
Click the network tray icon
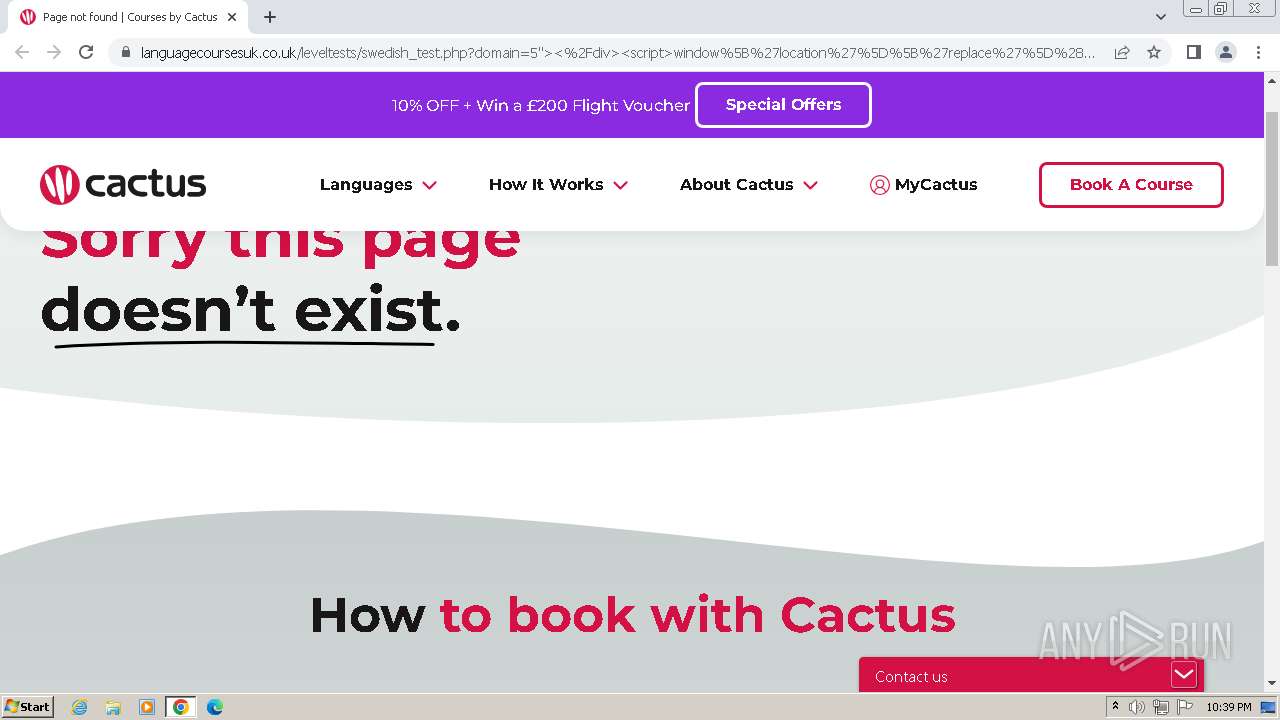1161,707
